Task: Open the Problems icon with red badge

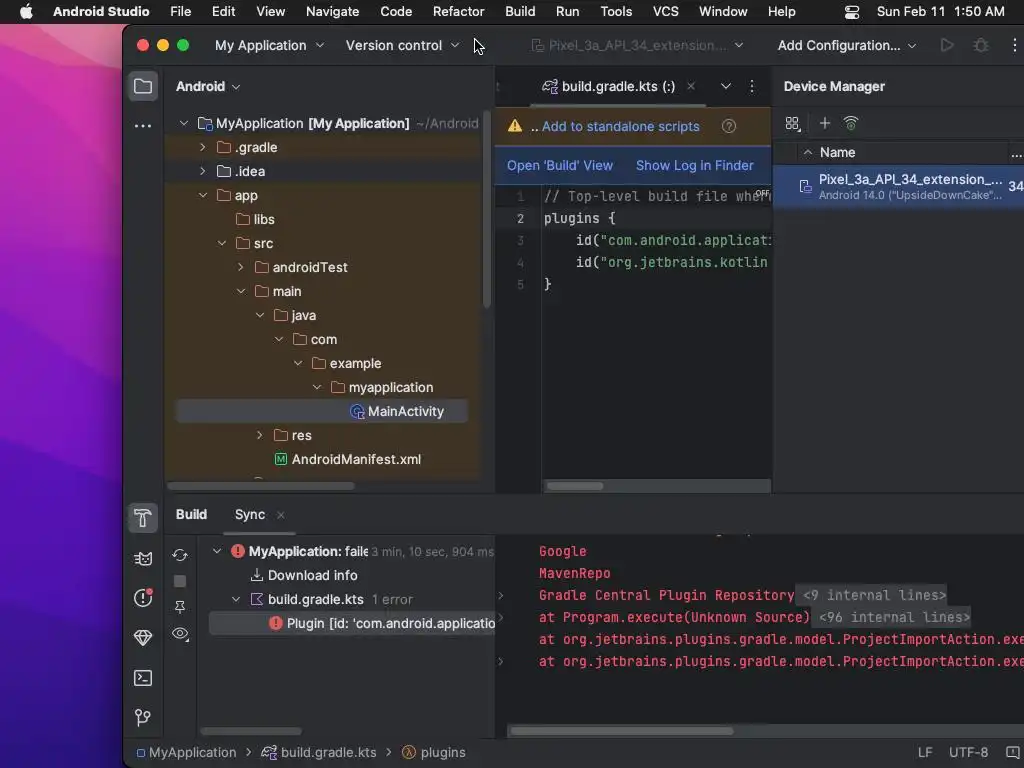Action: click(x=143, y=598)
